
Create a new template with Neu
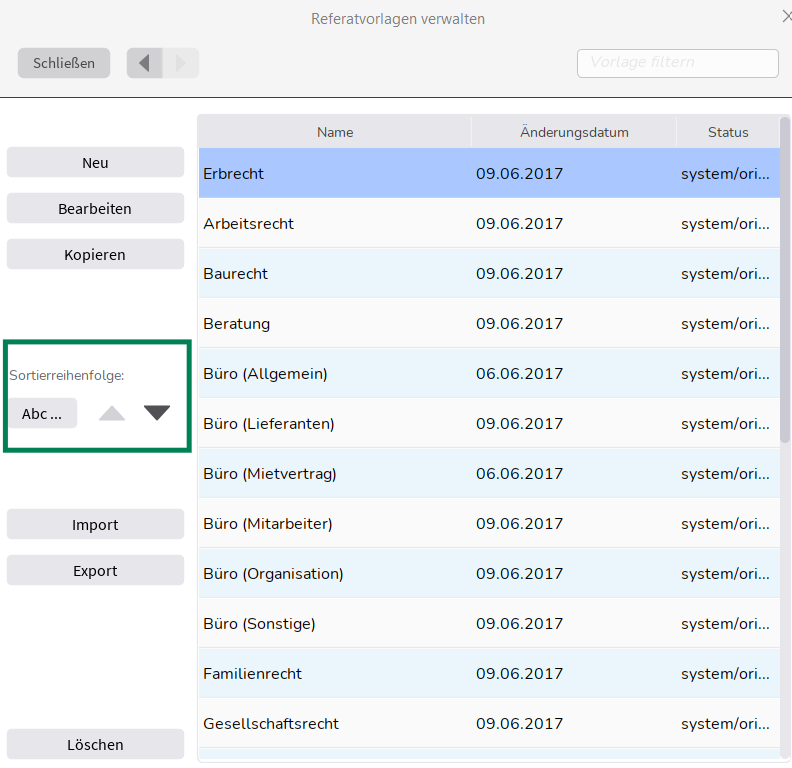pyautogui.click(x=95, y=163)
